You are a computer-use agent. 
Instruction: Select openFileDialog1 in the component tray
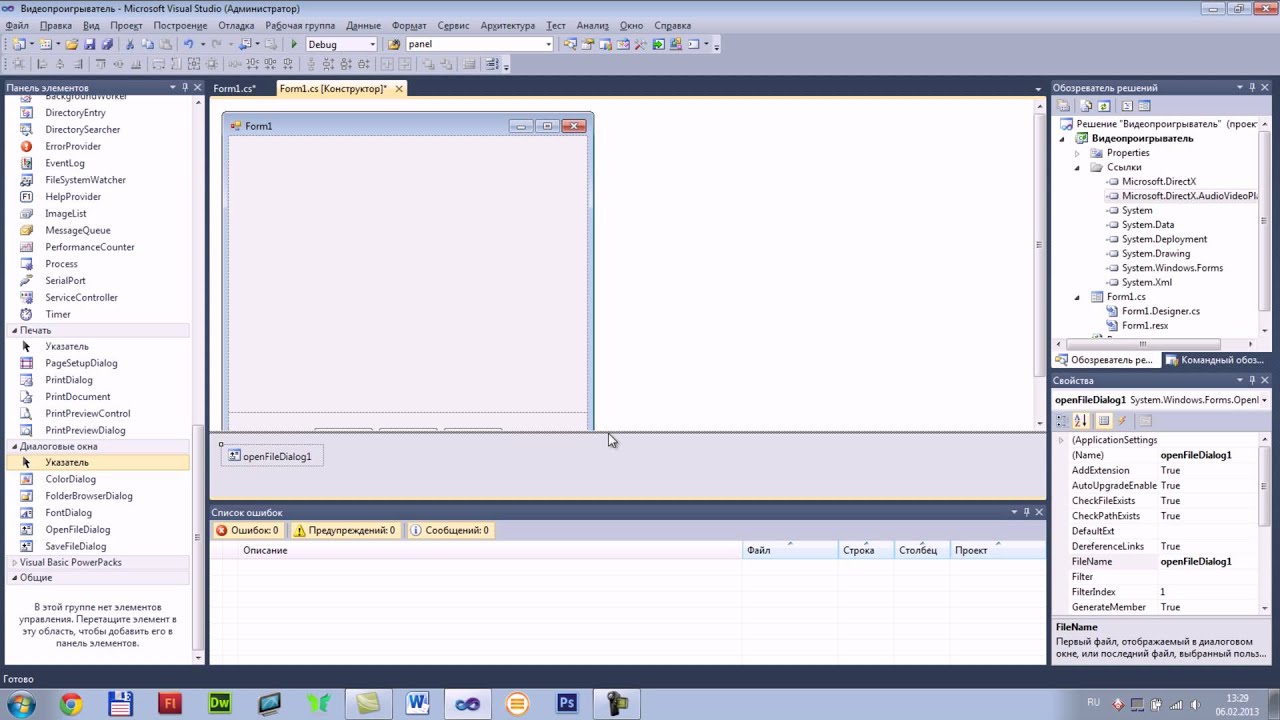pyautogui.click(x=271, y=456)
